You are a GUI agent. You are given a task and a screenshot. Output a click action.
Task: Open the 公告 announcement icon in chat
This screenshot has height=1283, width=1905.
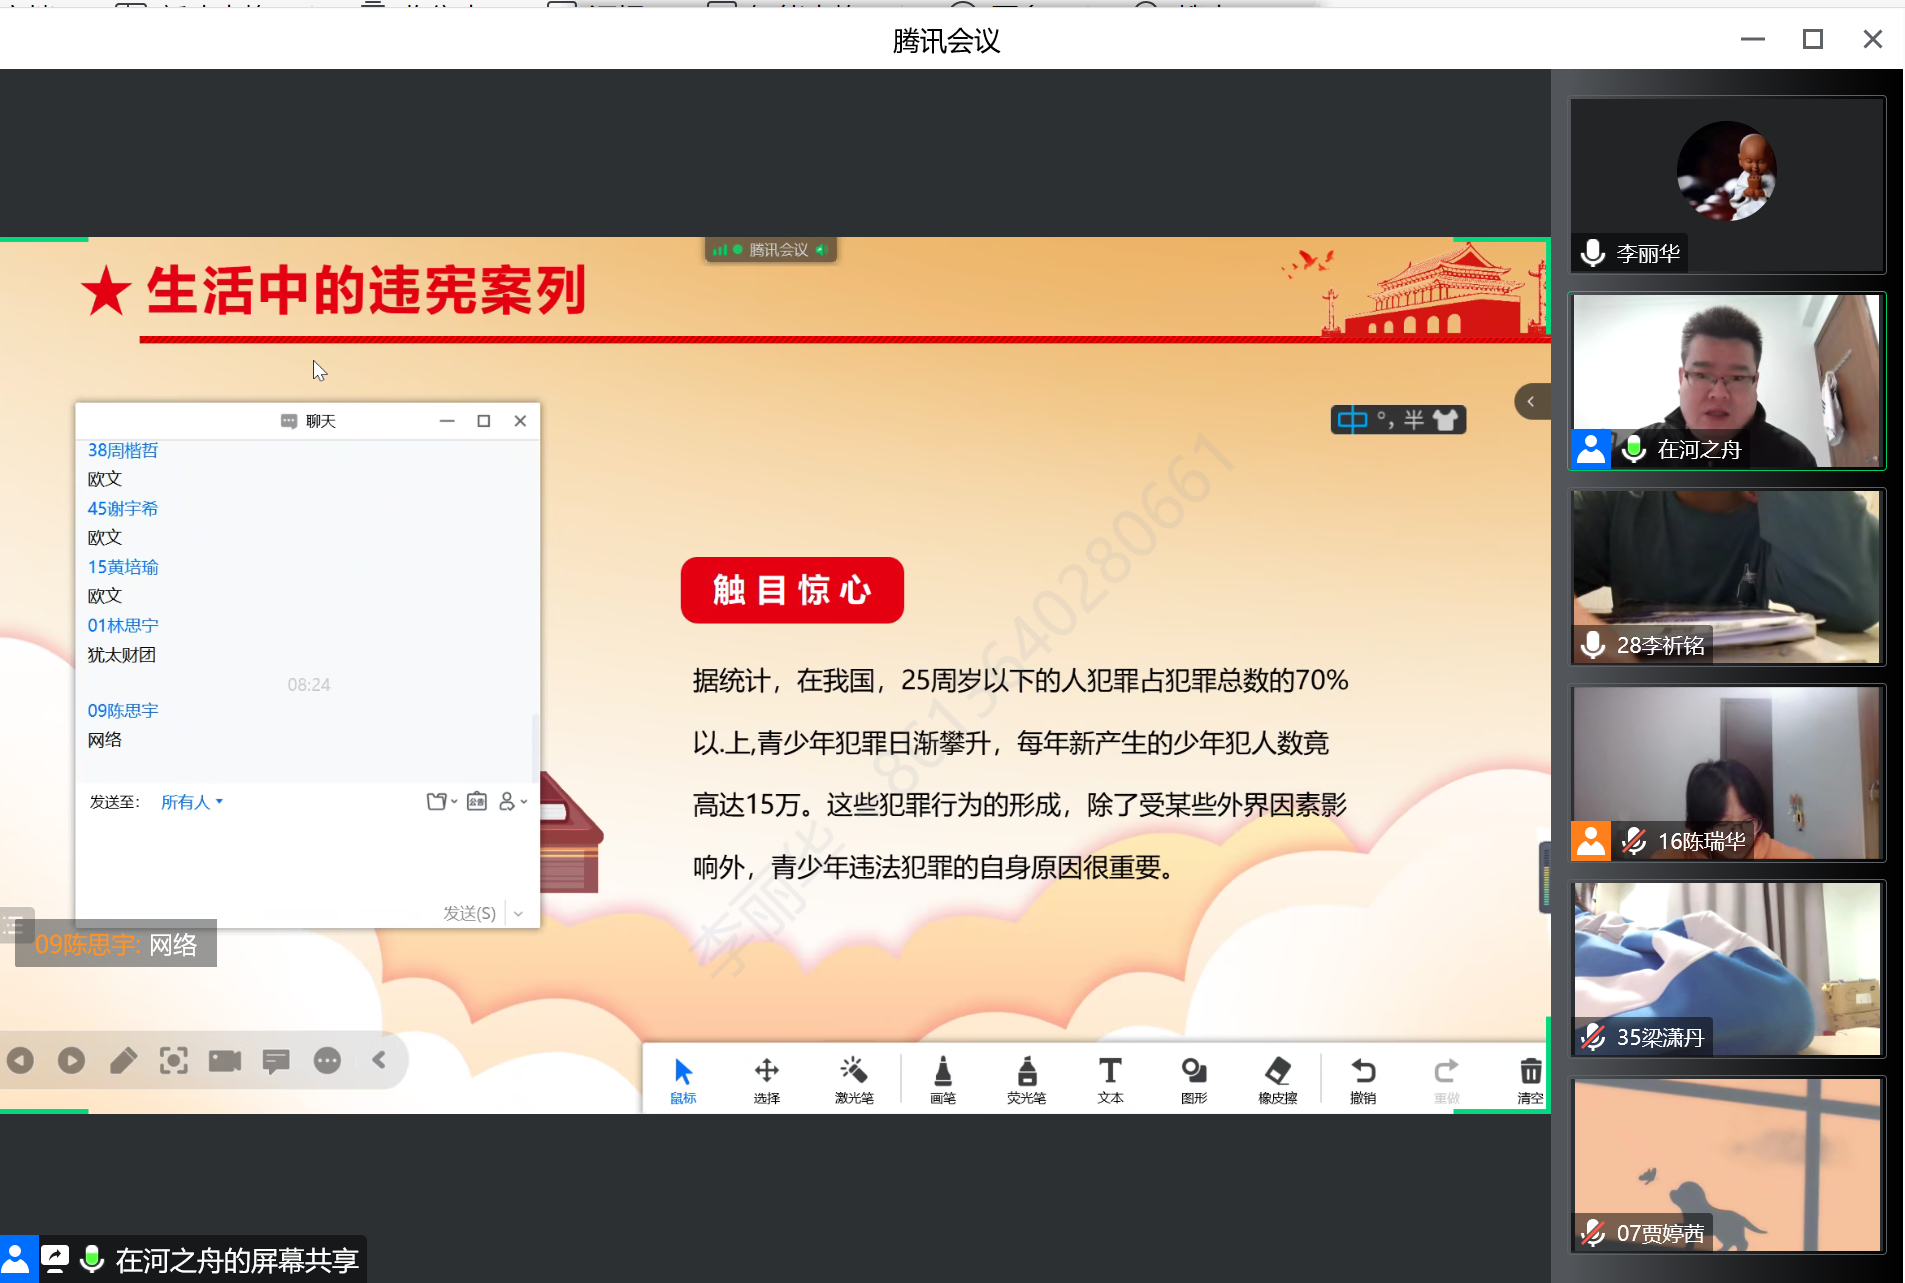point(477,802)
